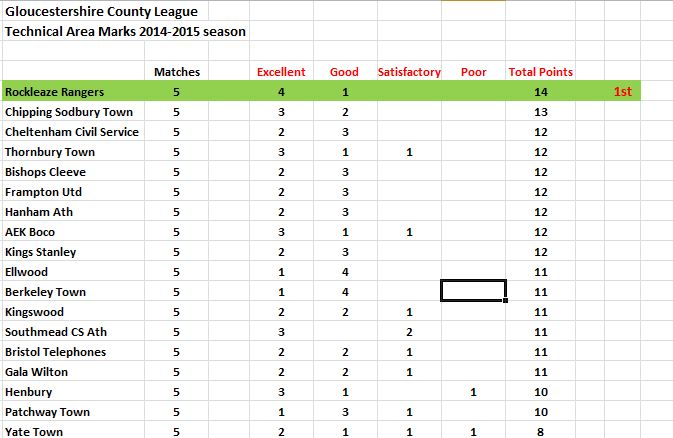Click Rockleaze Rangers total points 14

tap(540, 92)
